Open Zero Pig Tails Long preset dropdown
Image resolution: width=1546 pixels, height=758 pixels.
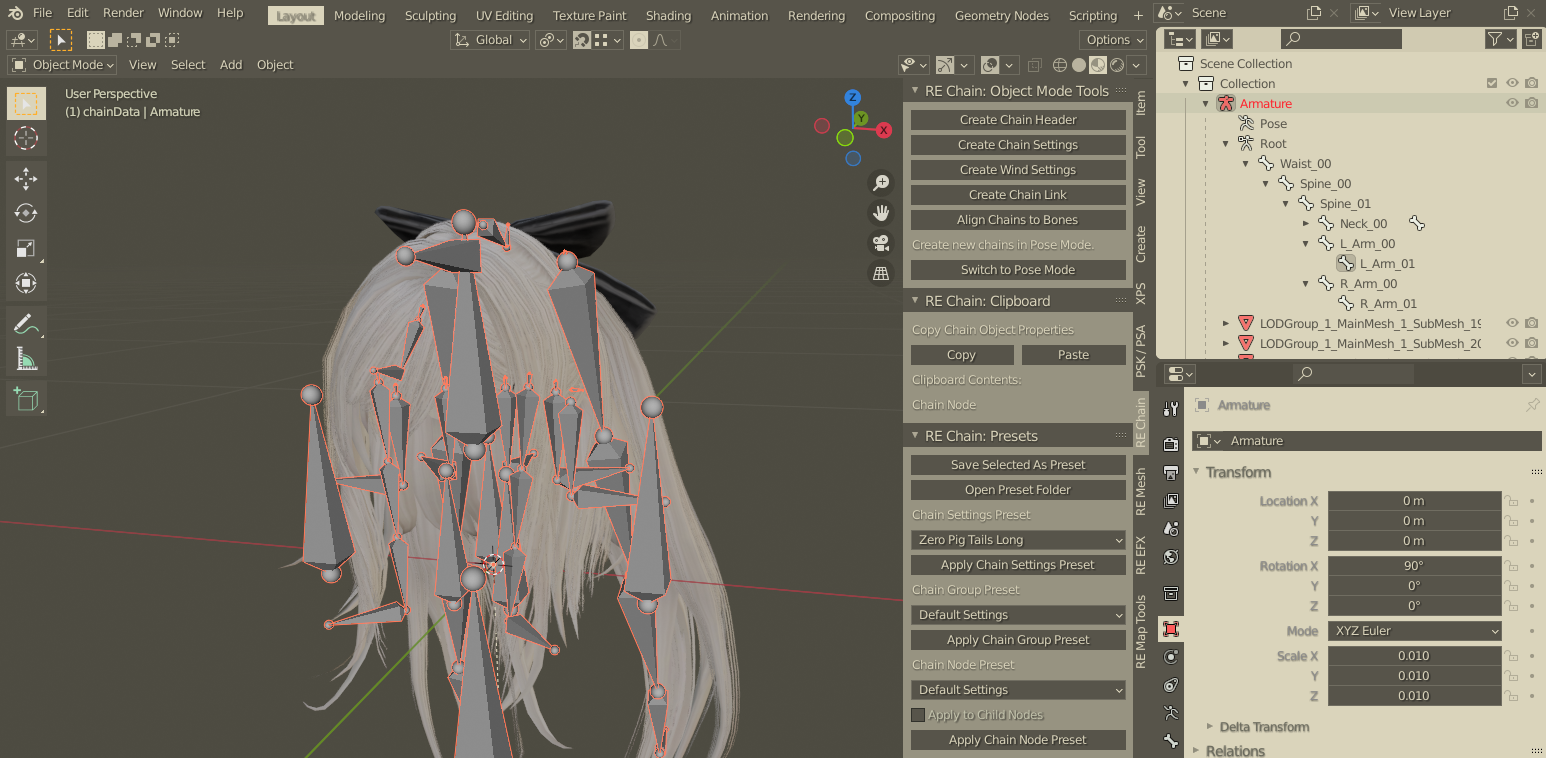pos(1018,540)
